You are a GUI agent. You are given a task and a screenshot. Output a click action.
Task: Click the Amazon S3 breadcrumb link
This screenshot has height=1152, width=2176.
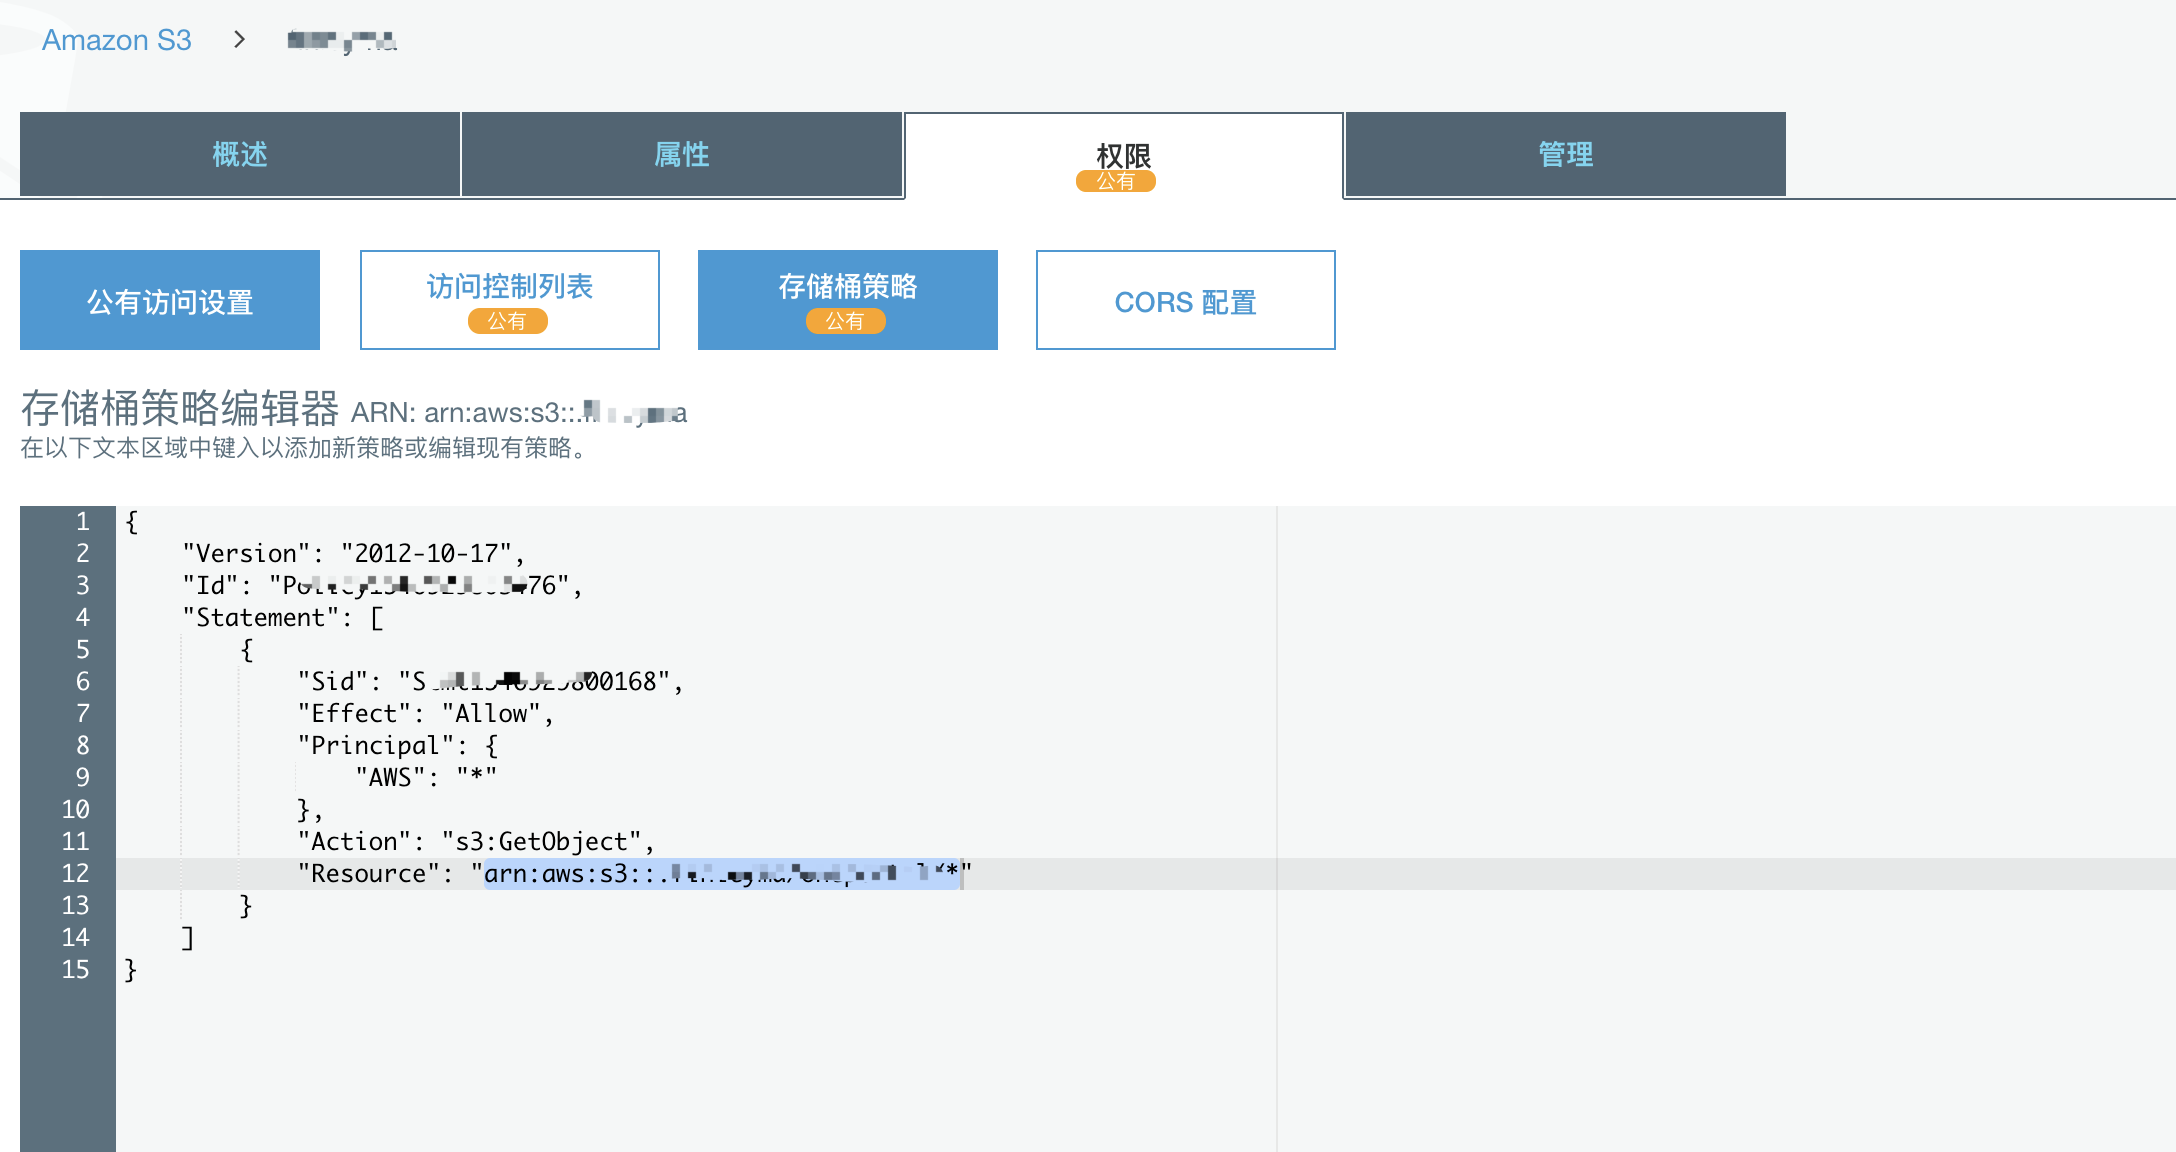click(116, 40)
